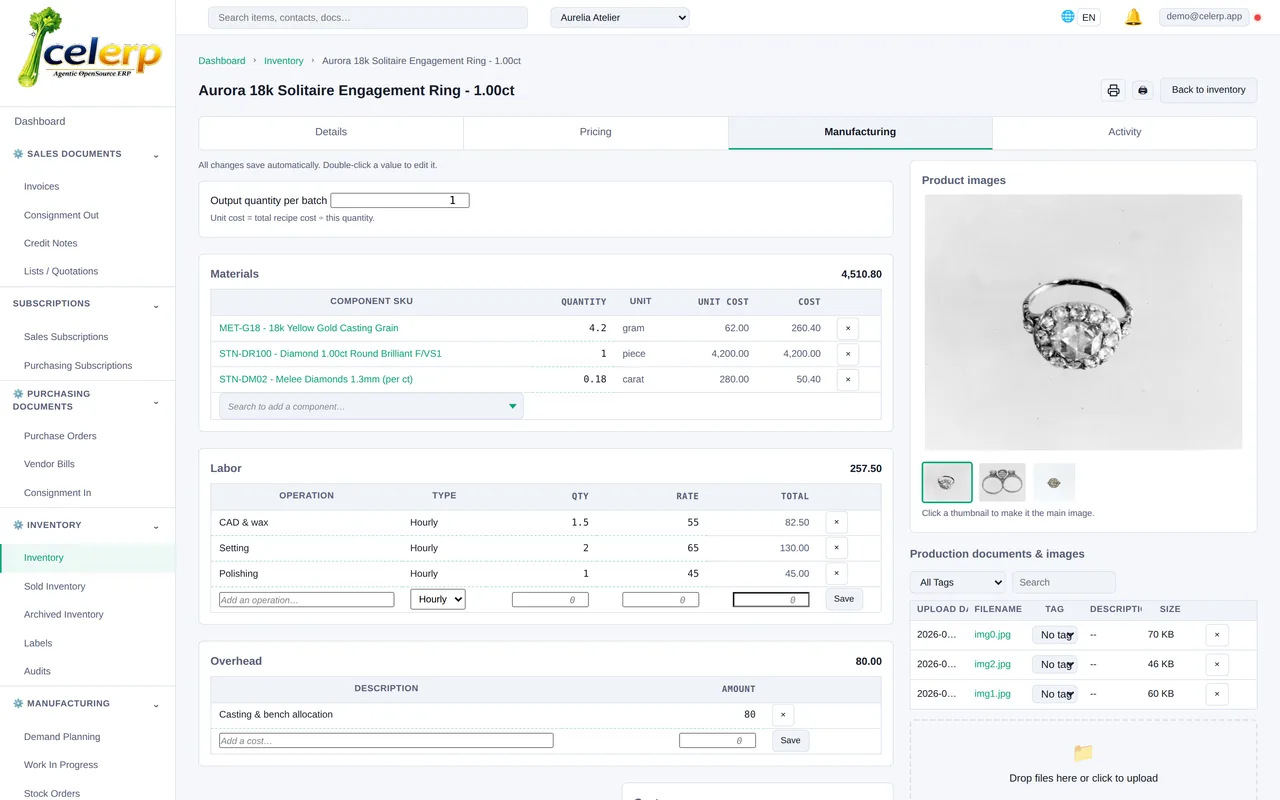Open Work In Progress in the sidebar

61,765
